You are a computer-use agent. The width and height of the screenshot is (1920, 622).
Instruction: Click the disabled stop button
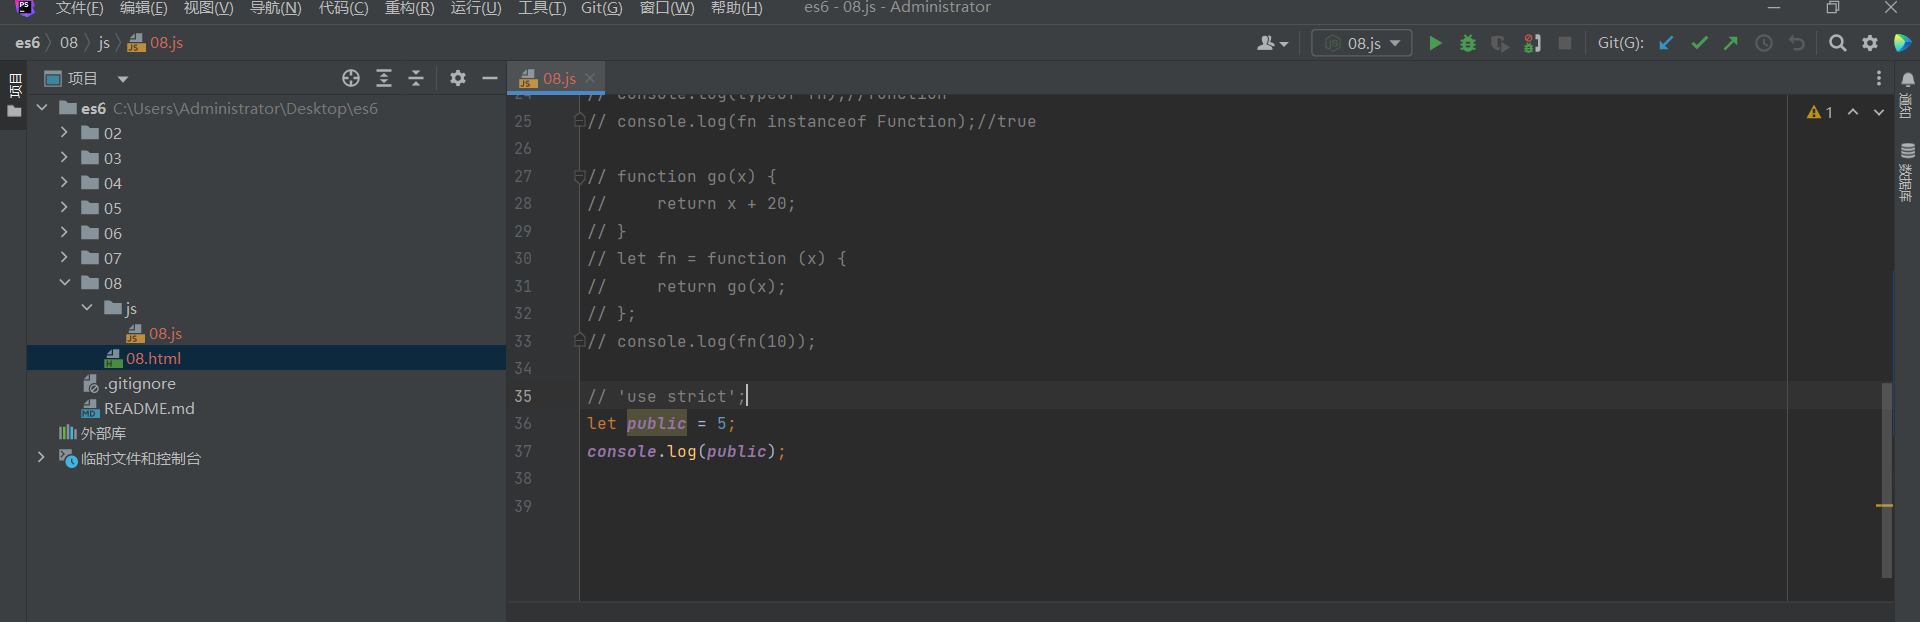pos(1565,43)
